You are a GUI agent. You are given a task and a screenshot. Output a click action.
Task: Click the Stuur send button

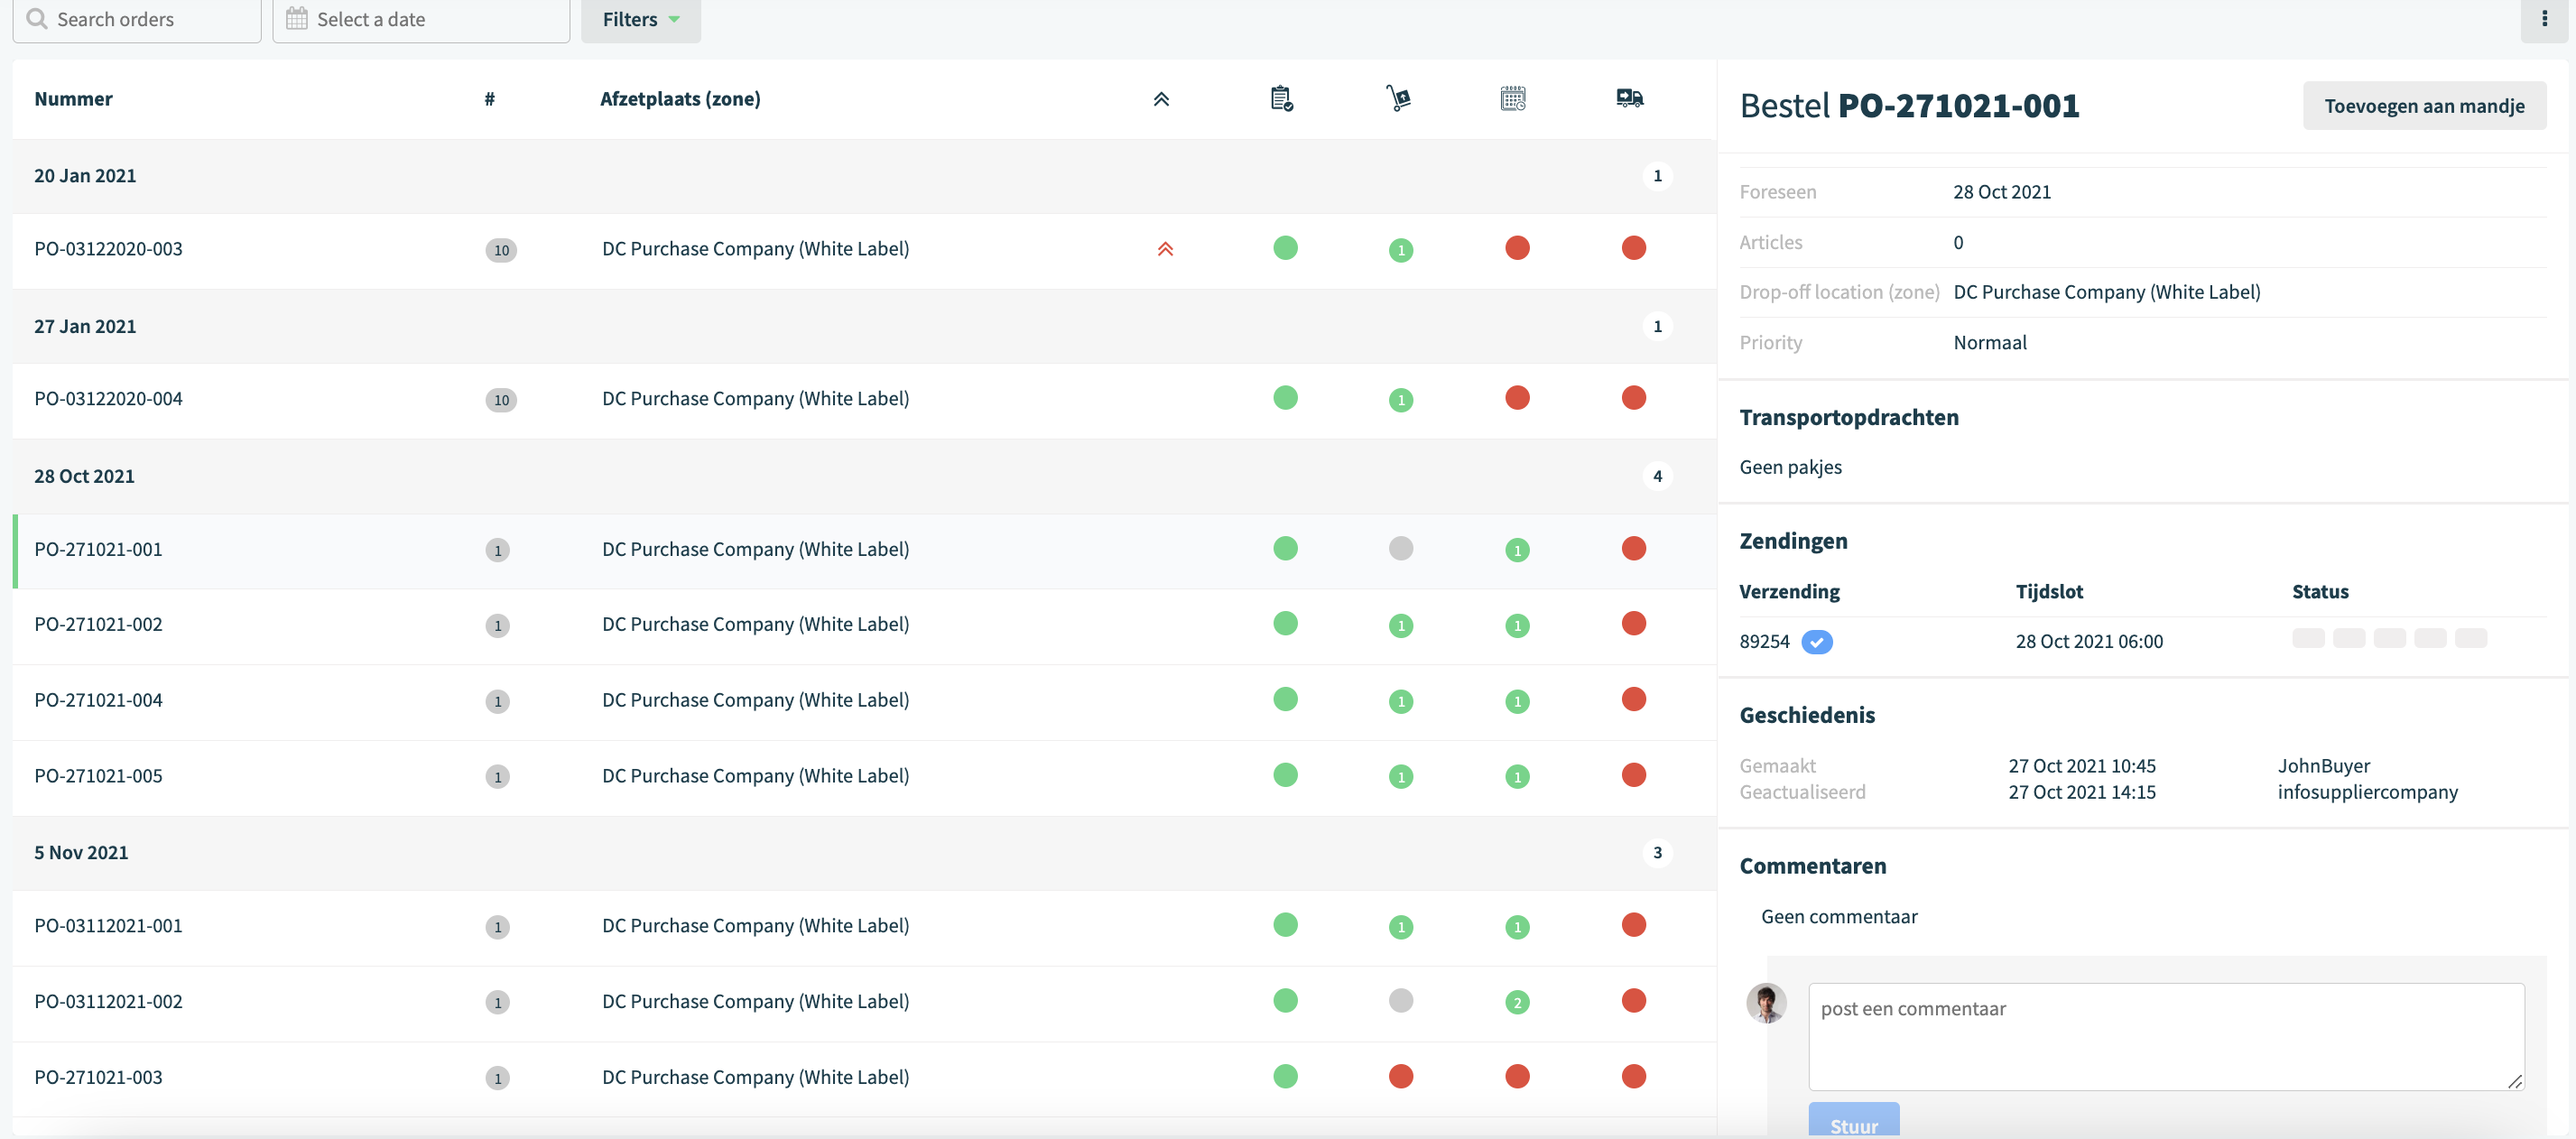[1853, 1121]
